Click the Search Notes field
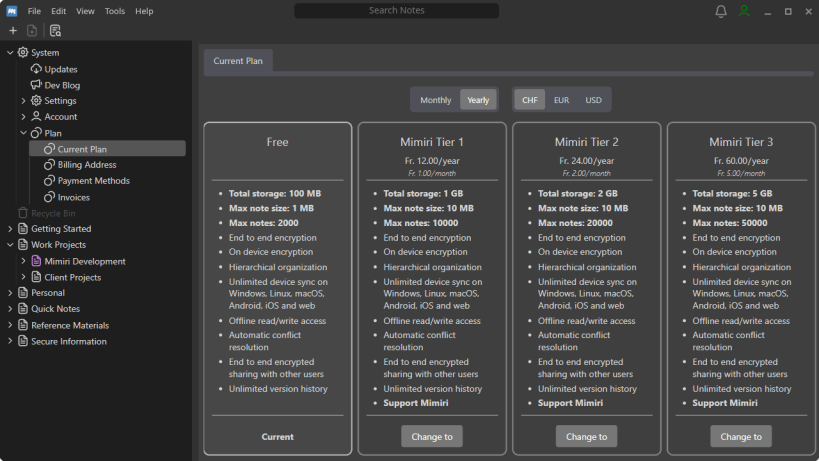The image size is (819, 461). [x=396, y=10]
